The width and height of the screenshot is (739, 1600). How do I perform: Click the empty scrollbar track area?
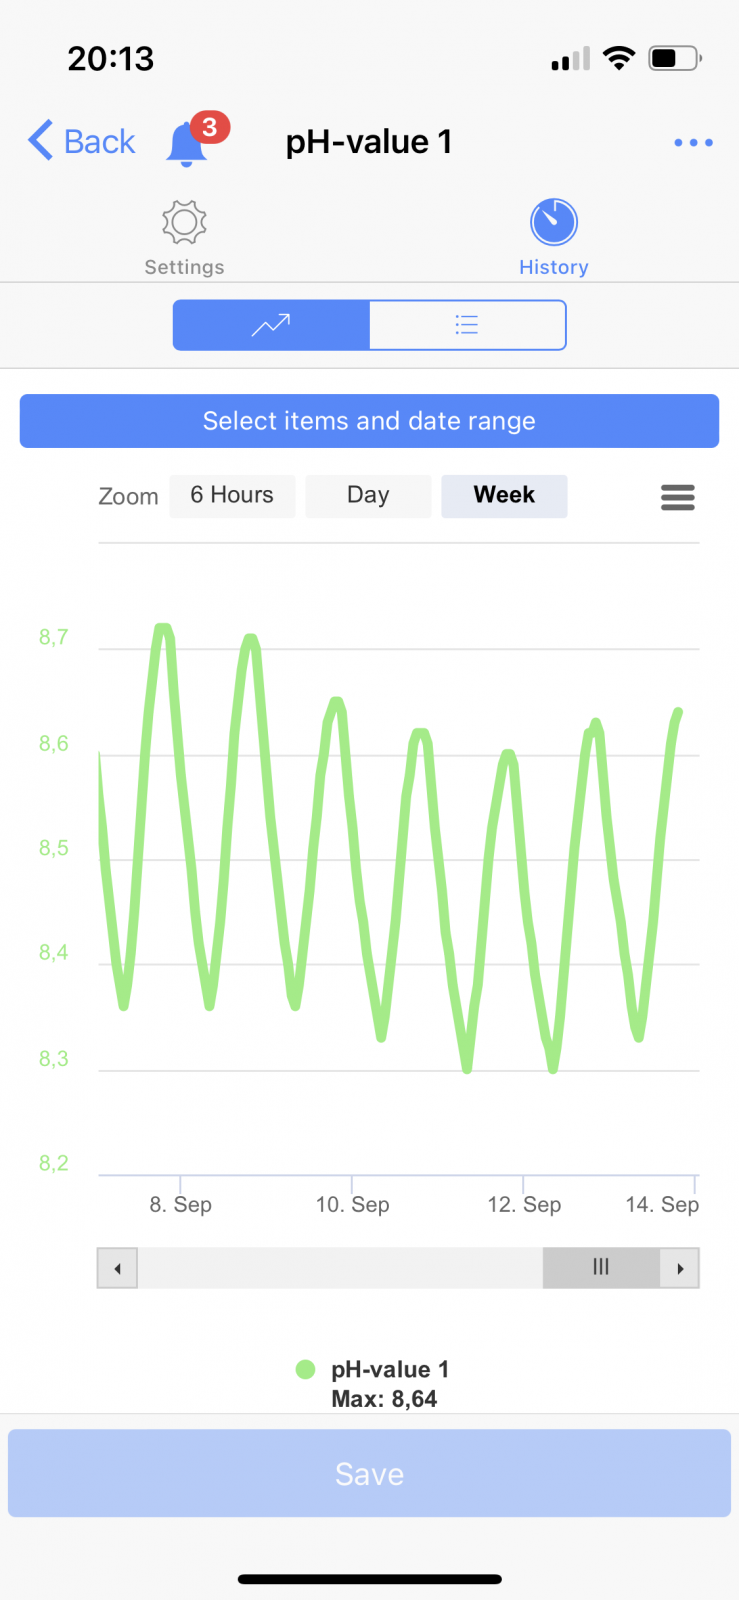click(340, 1268)
